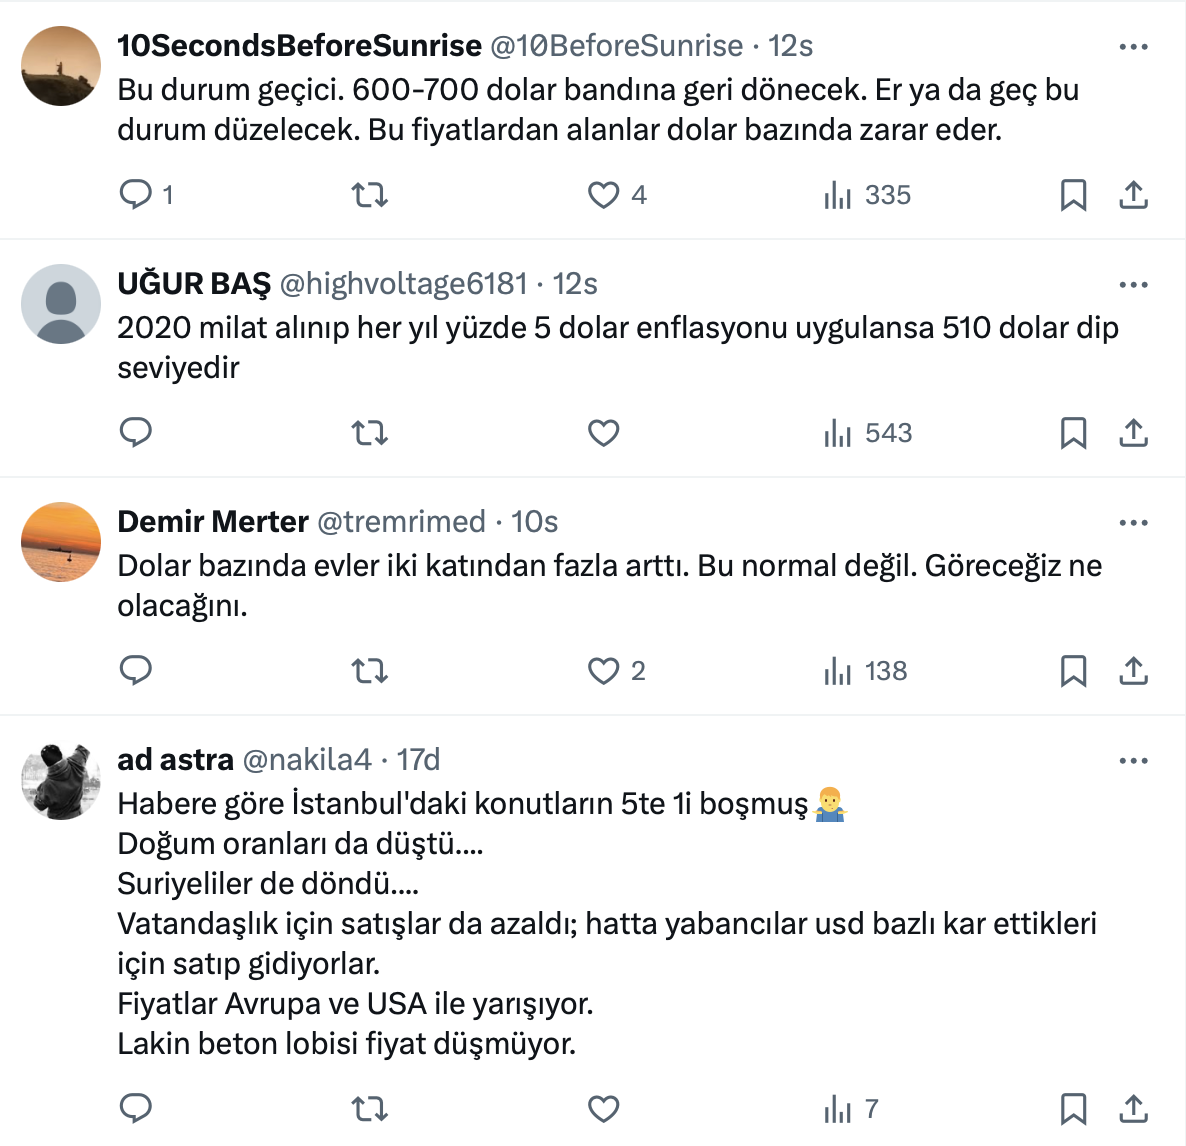Open ad astra profile name

point(175,759)
